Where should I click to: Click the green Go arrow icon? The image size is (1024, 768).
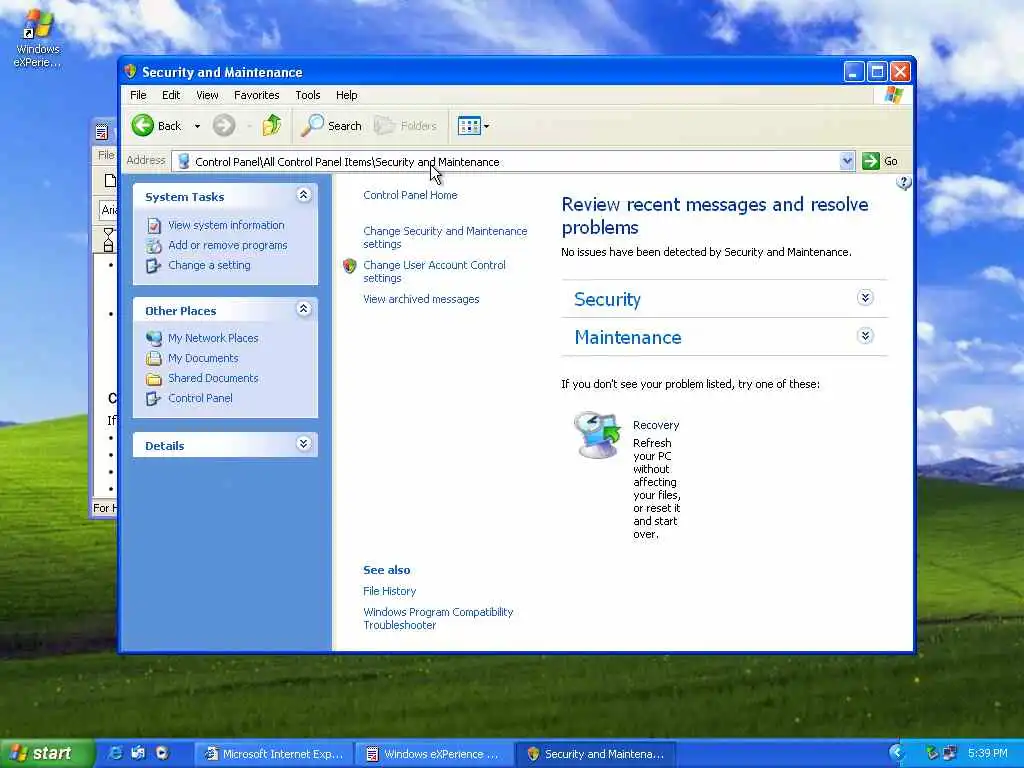871,161
